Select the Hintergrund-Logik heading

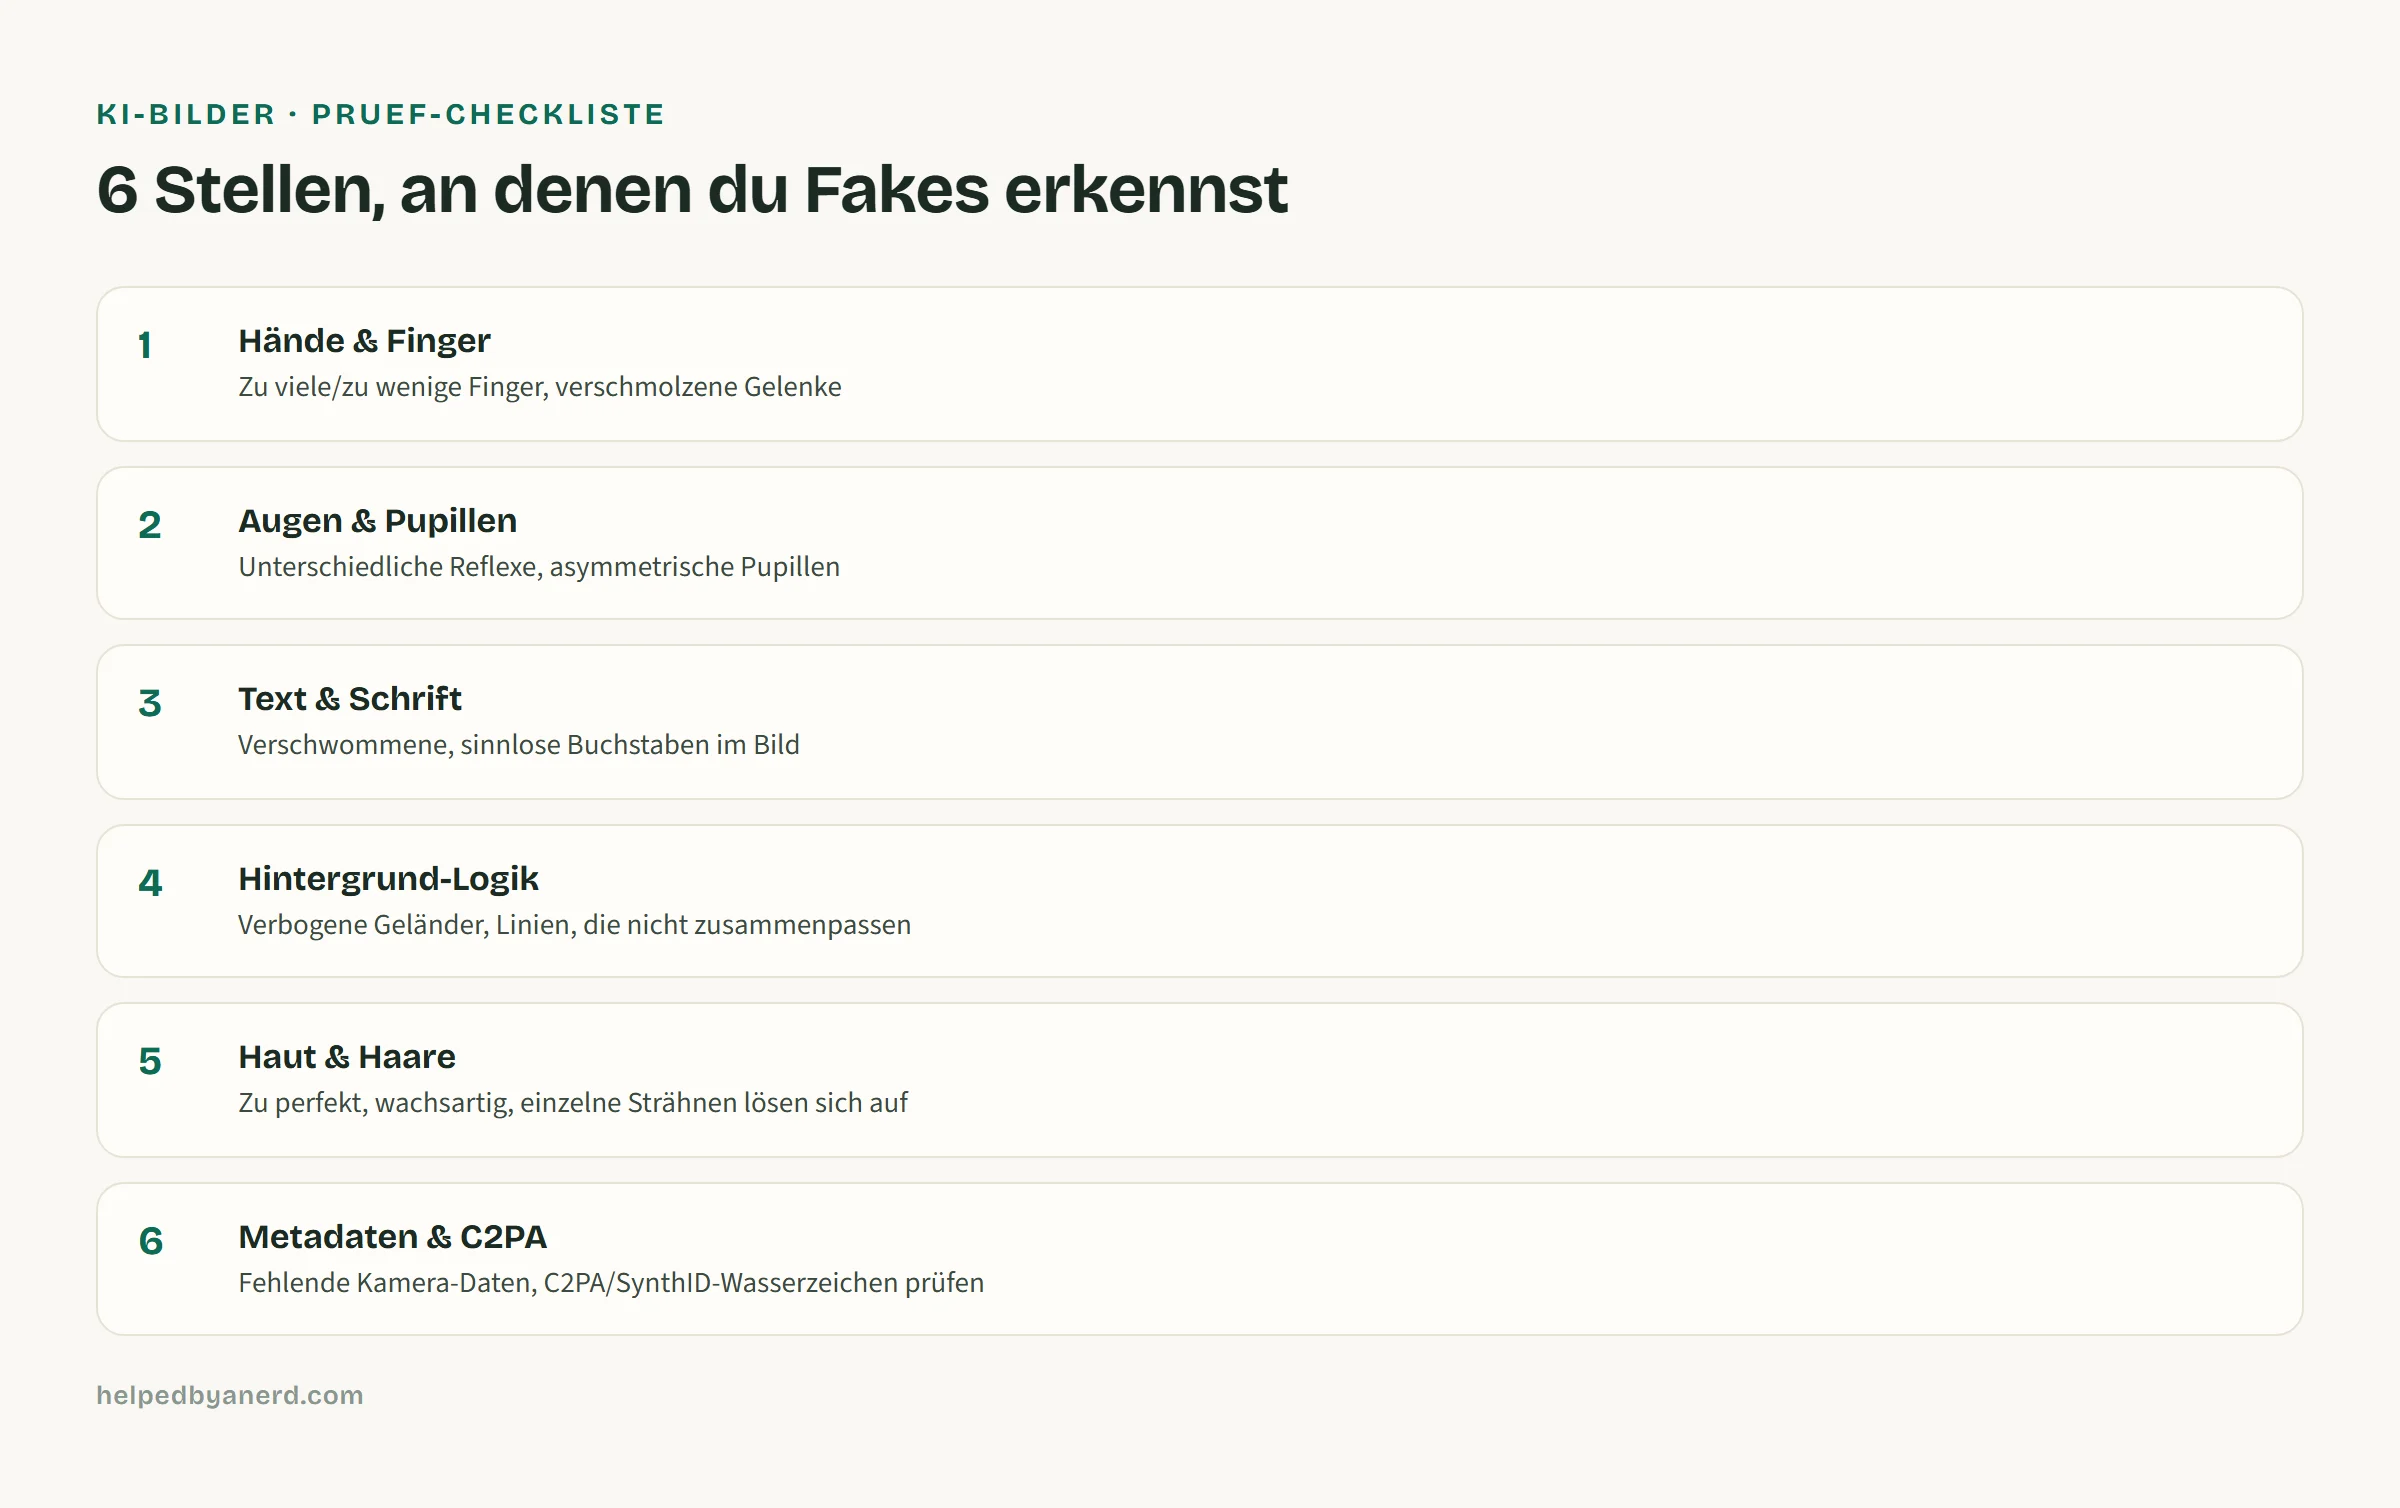coord(388,879)
